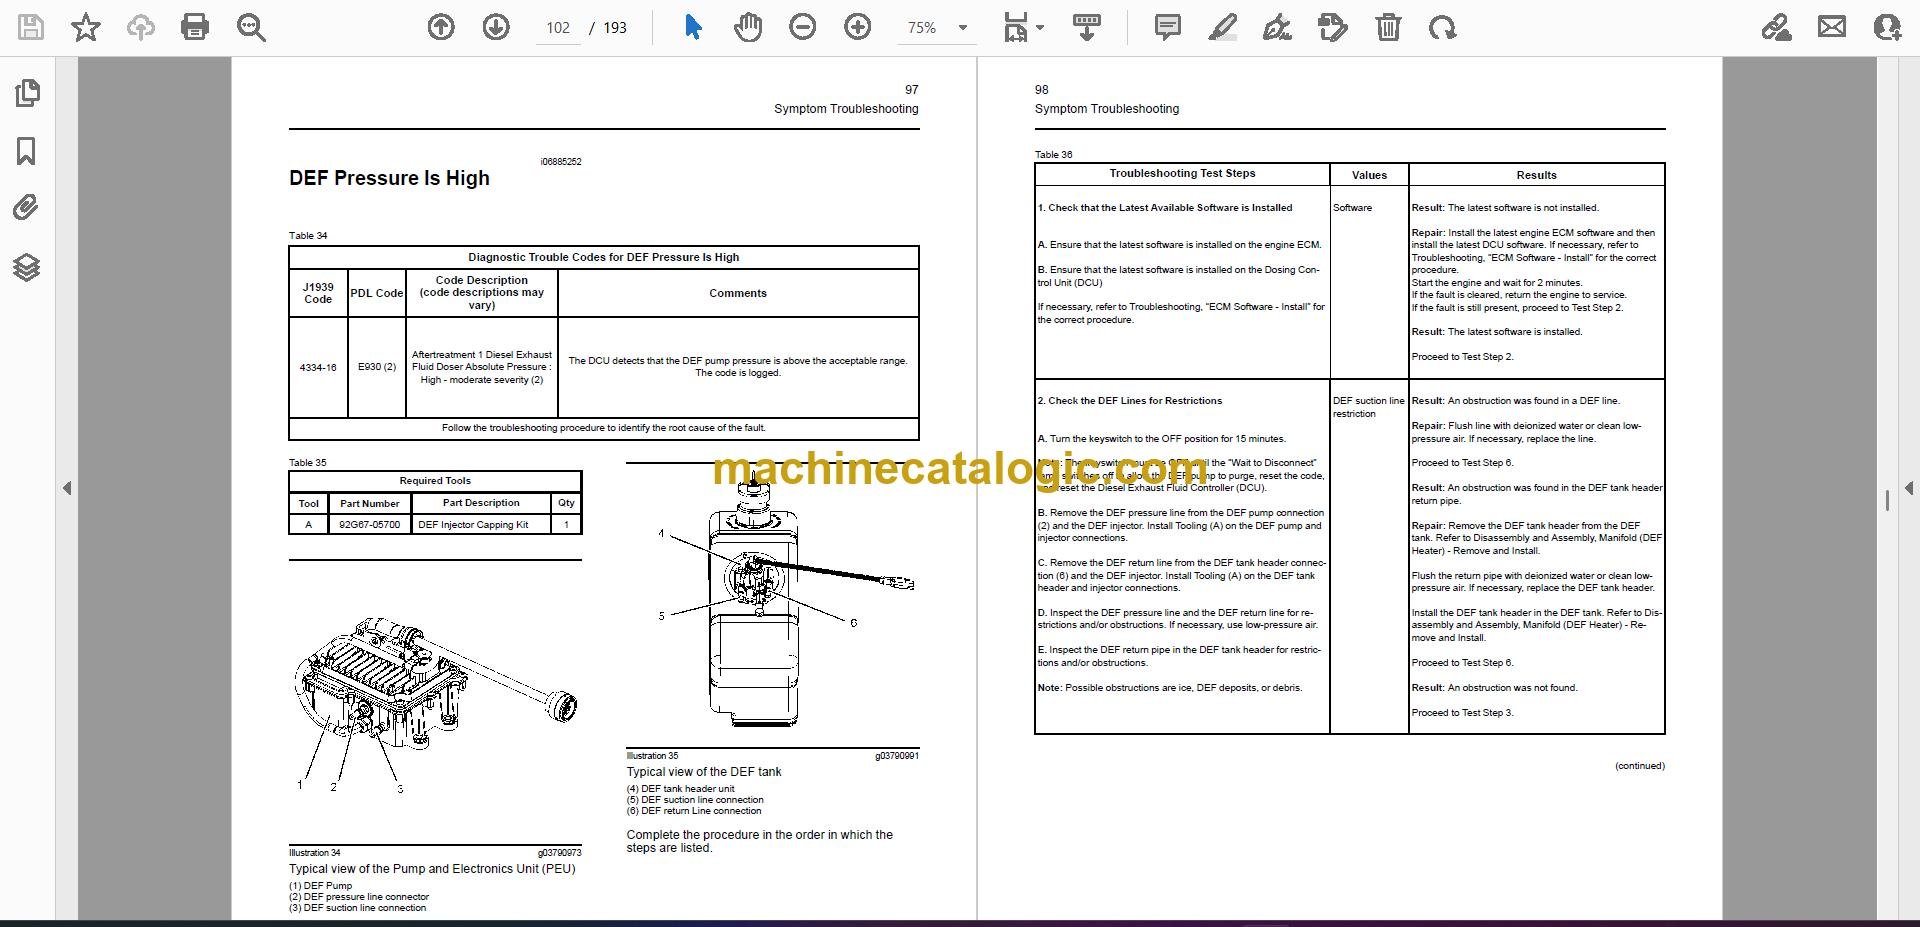Viewport: 1920px width, 927px height.
Task: Open page thumbnails panel
Action: point(27,93)
